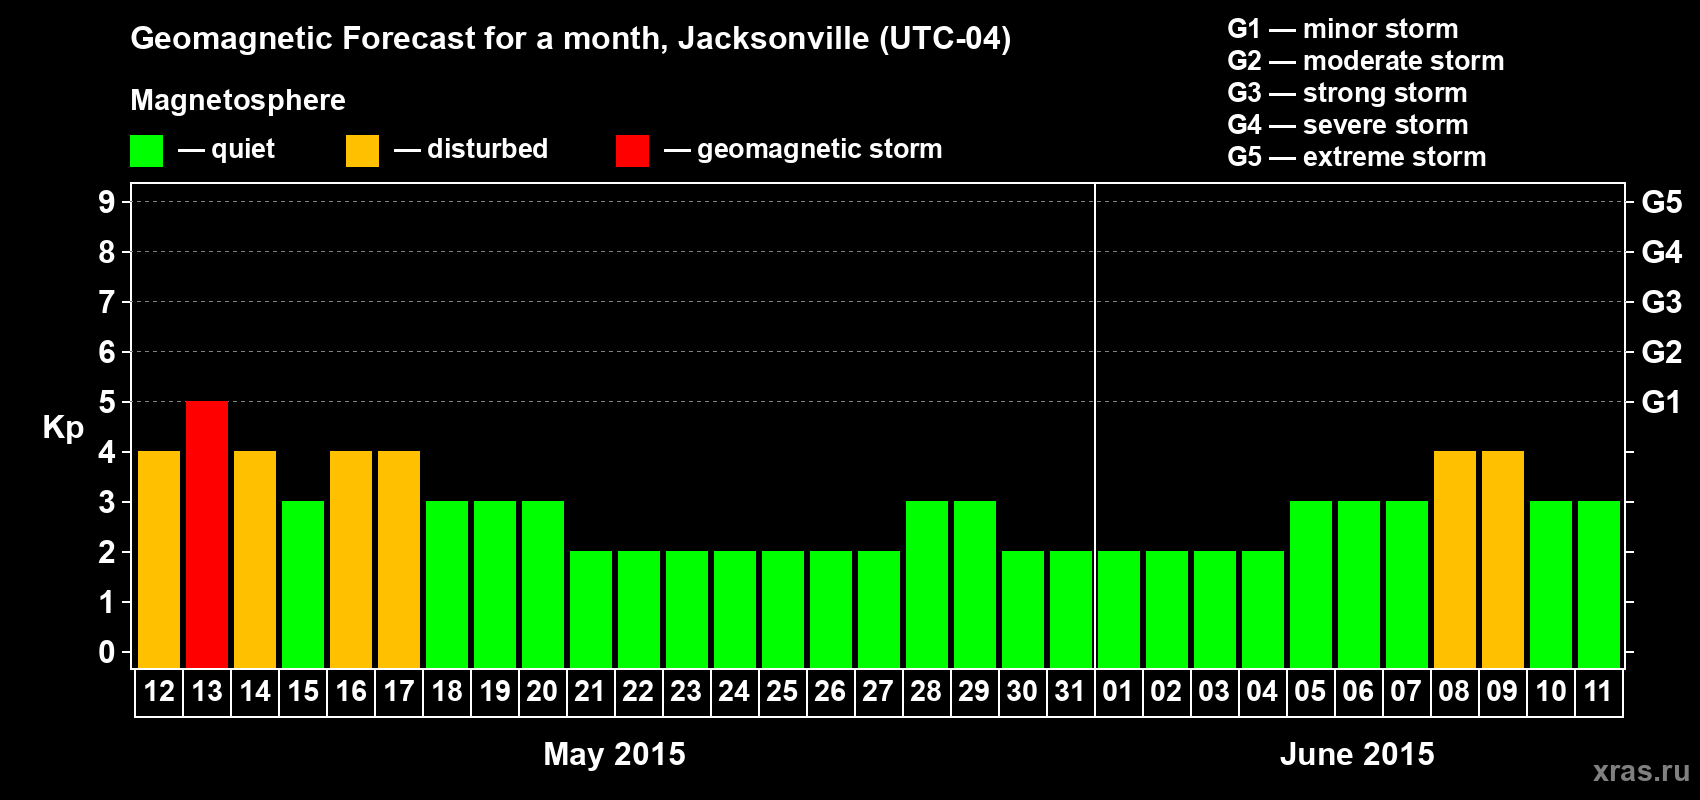Click the orange bar for June 08
1700x800 pixels.
[1455, 560]
